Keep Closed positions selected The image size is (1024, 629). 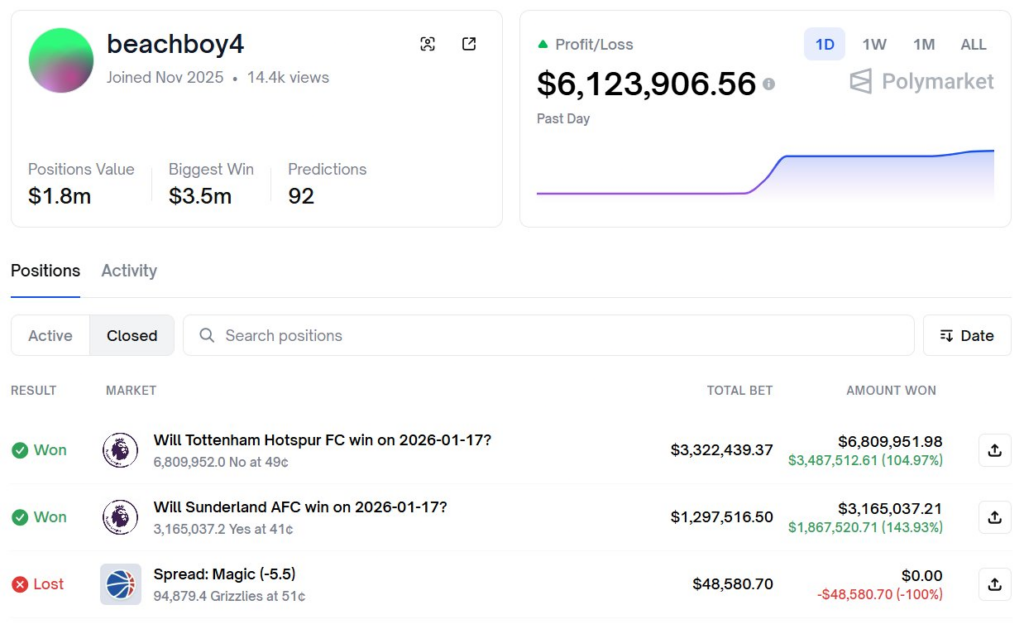[131, 335]
